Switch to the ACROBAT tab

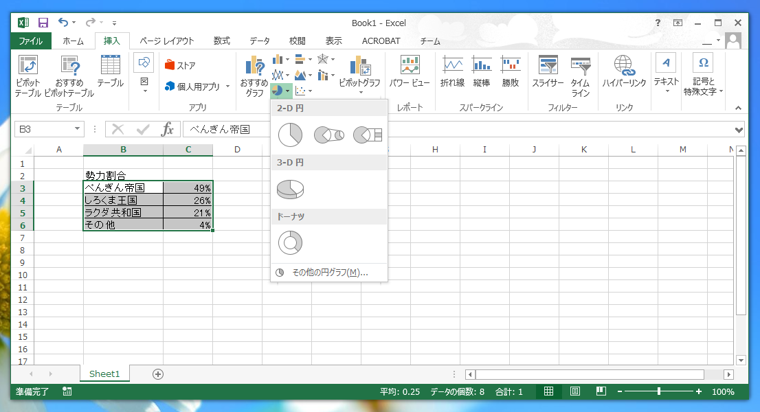click(x=381, y=41)
